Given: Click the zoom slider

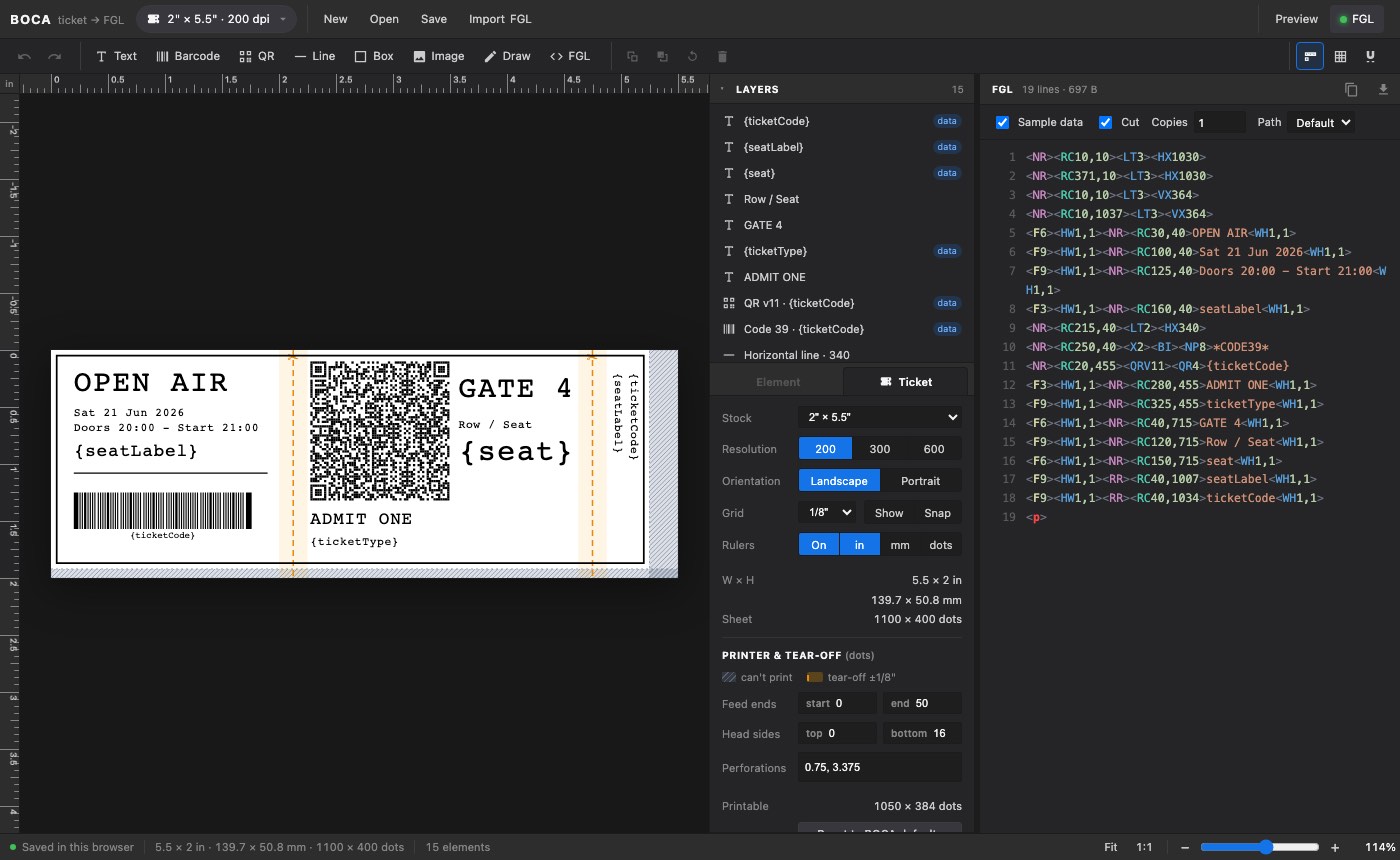Looking at the screenshot, I should click(1260, 847).
